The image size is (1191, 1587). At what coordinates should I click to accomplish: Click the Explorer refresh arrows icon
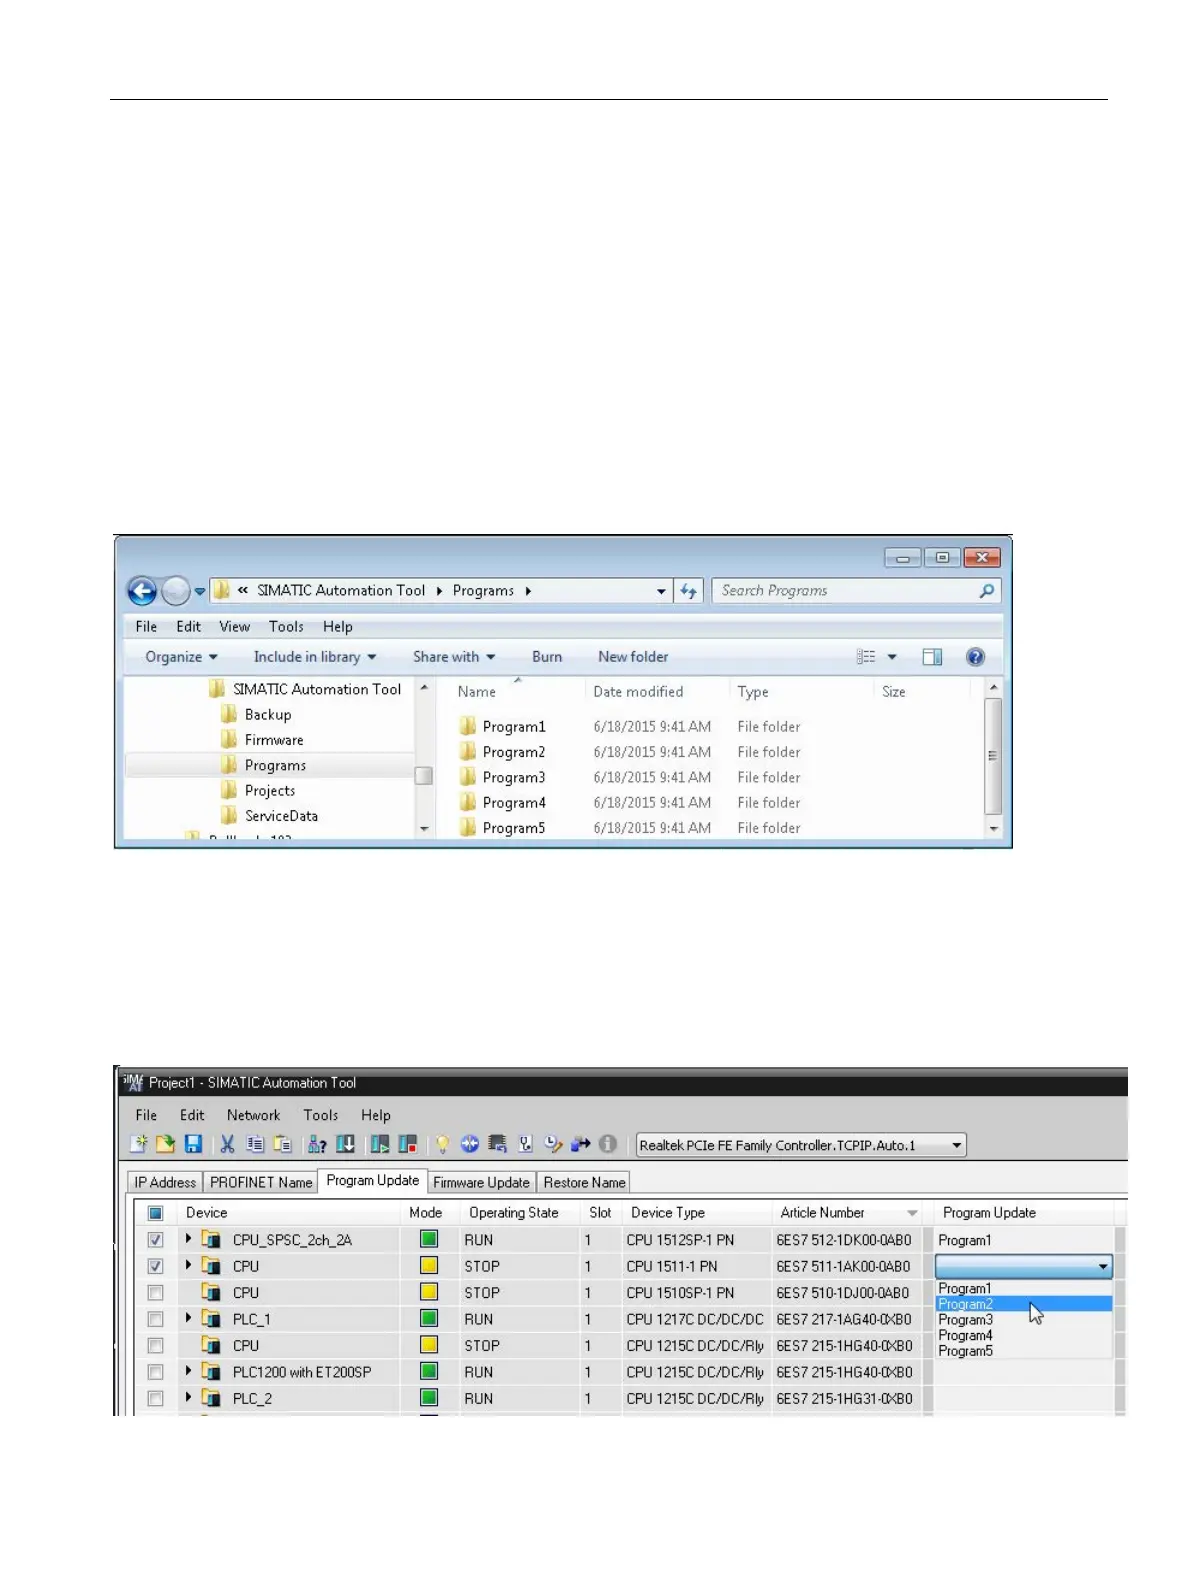tap(689, 591)
